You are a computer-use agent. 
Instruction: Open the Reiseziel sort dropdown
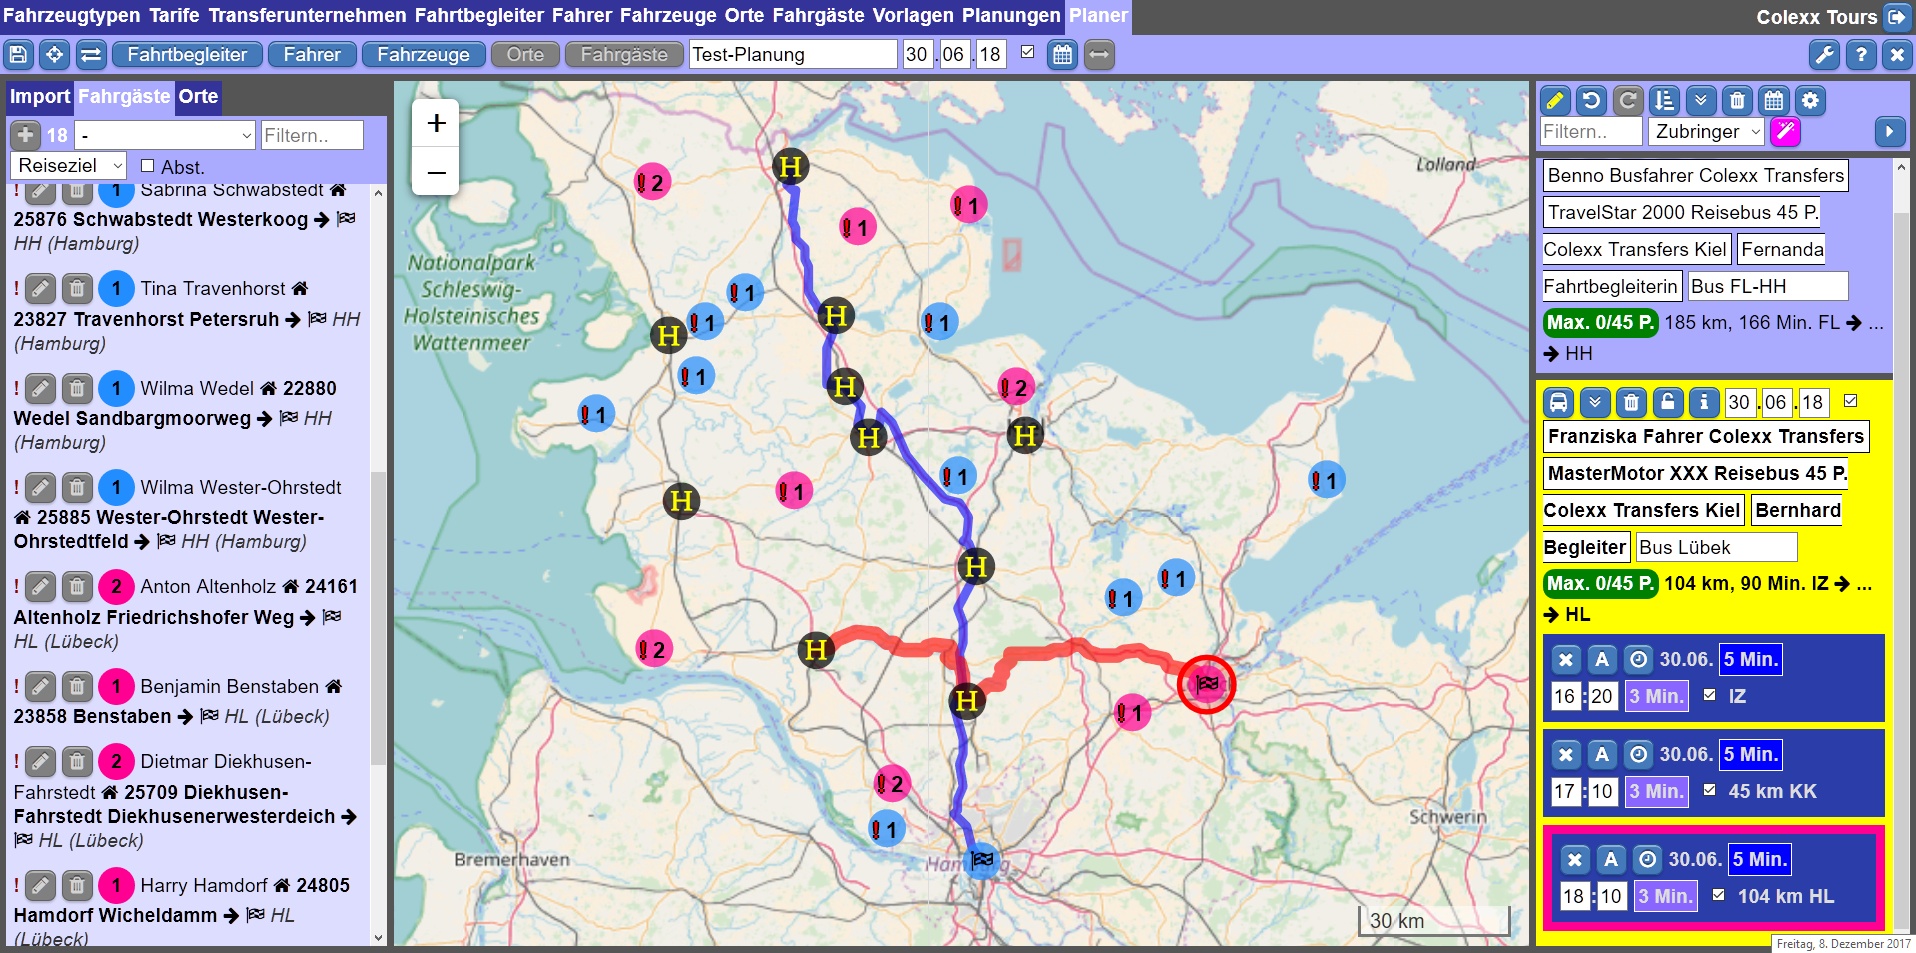coord(69,166)
